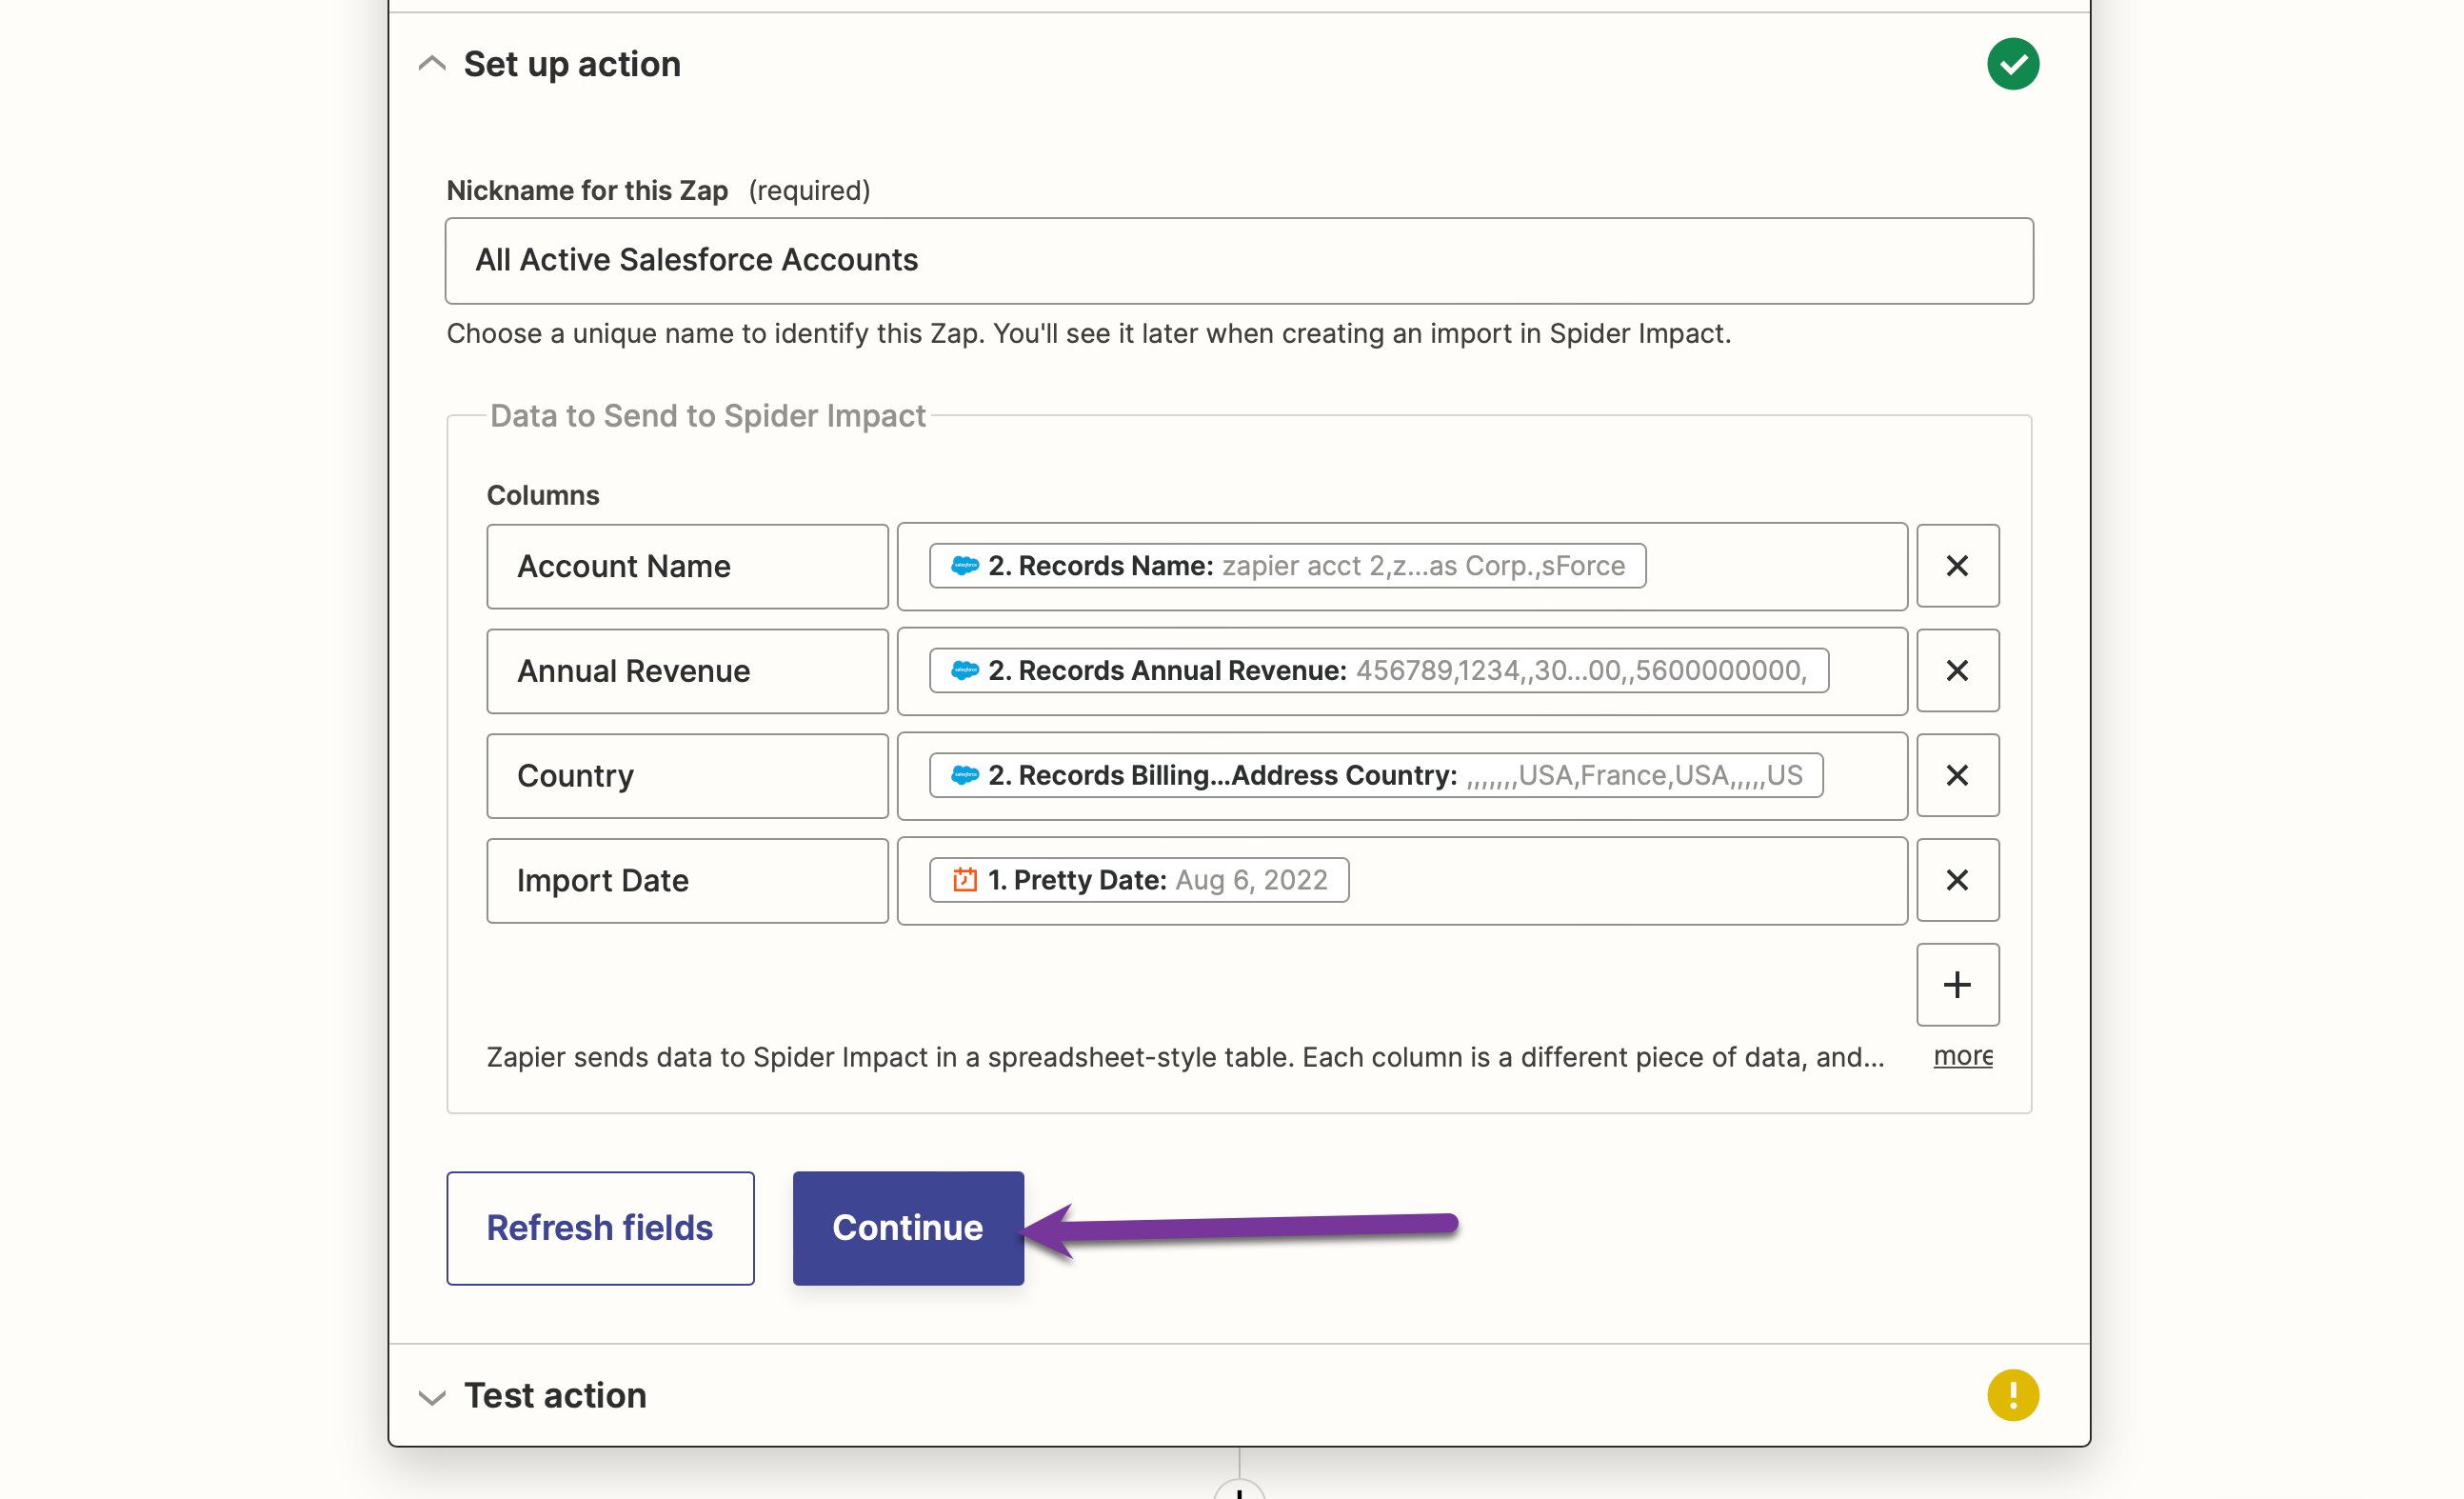This screenshot has width=2464, height=1499.
Task: Click the 'Columns' label
Action: [x=543, y=495]
